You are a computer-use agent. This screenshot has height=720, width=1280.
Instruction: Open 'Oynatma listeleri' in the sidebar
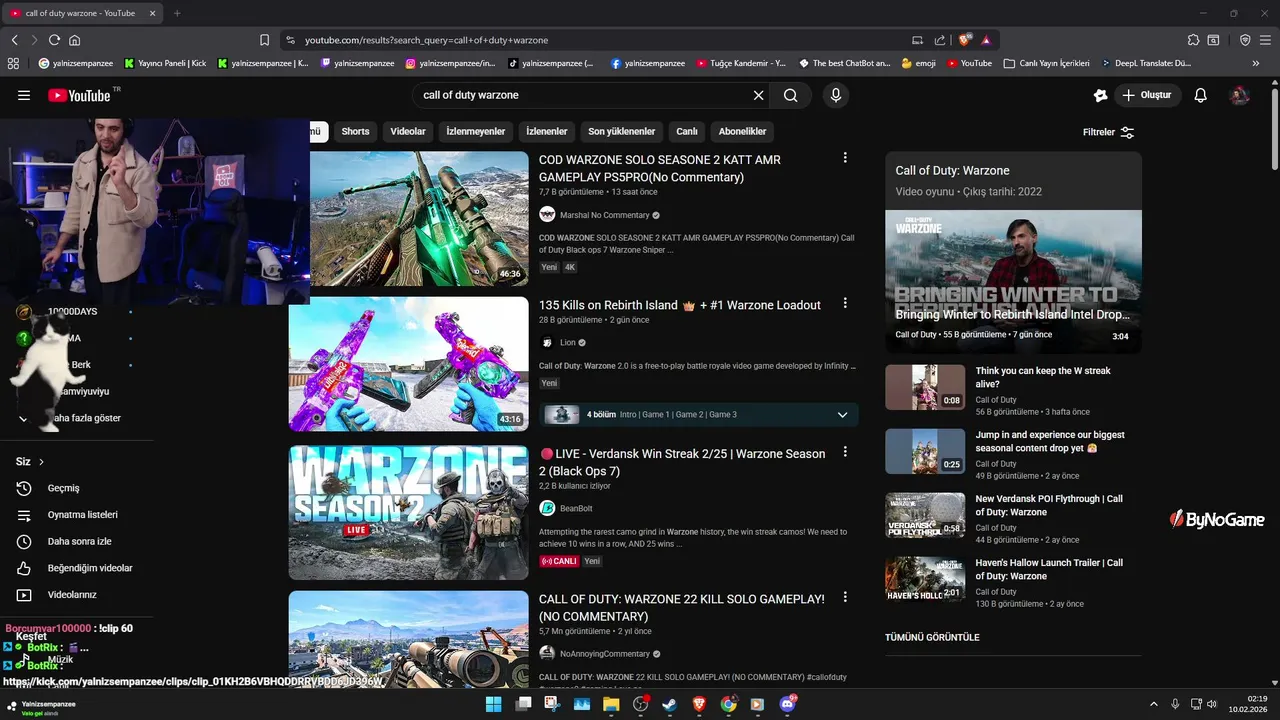tap(83, 515)
